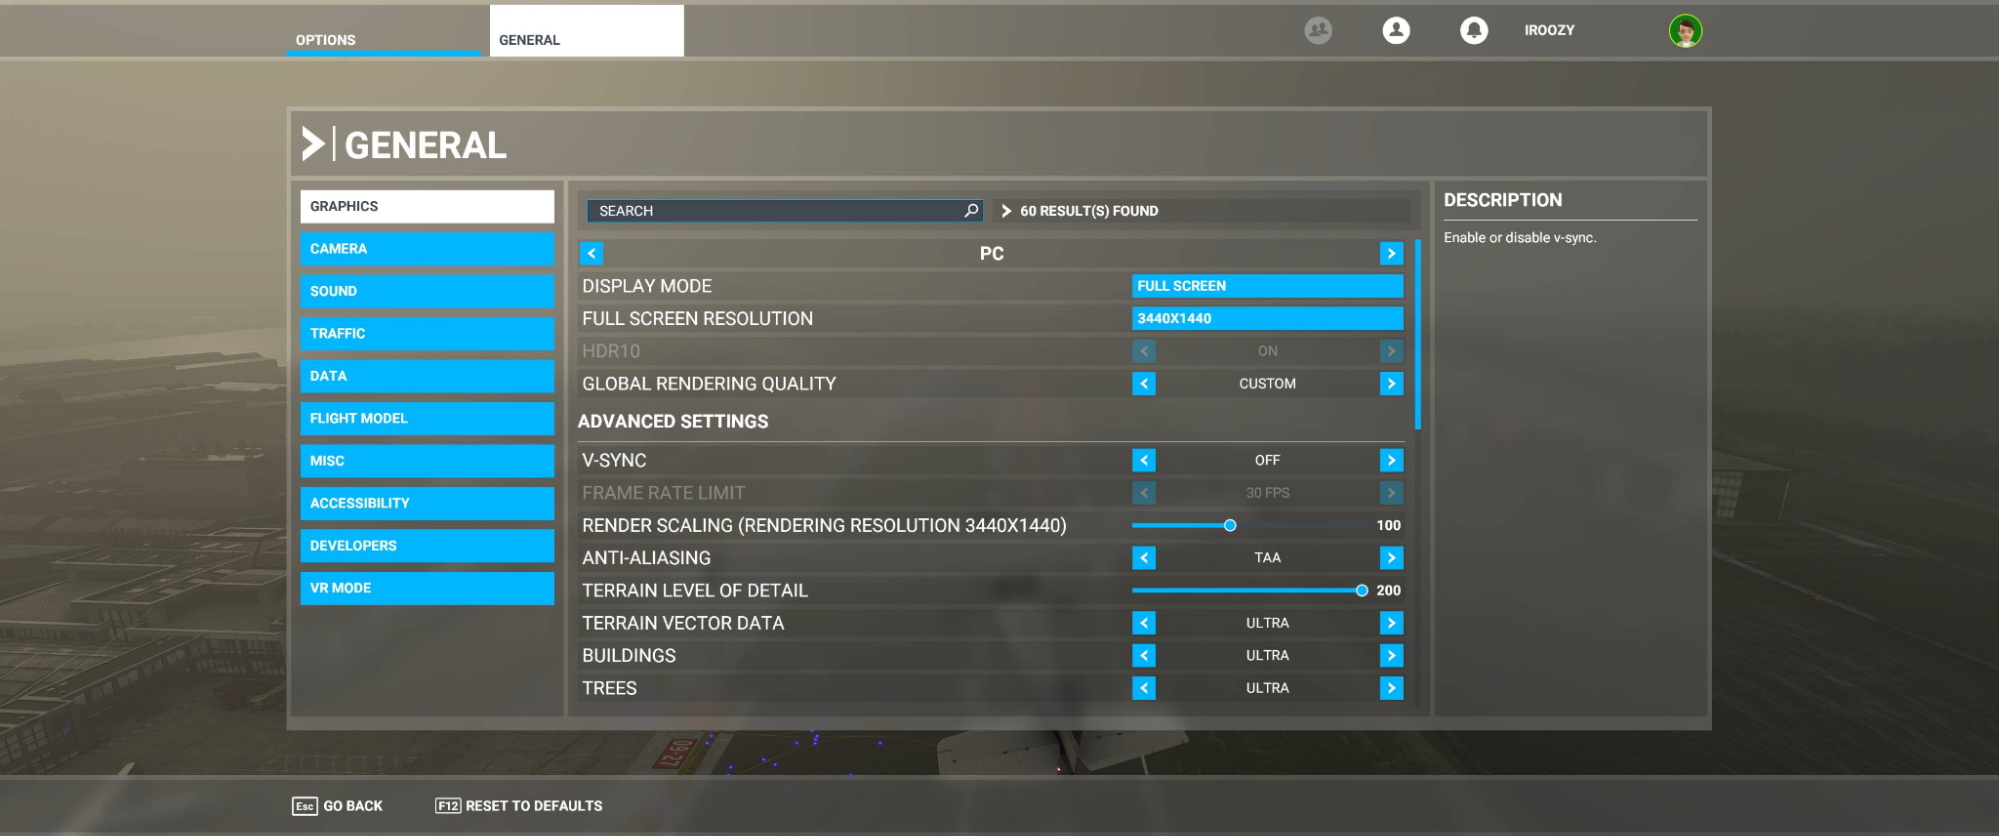
Task: Toggle V-Sync using its right arrow
Action: pyautogui.click(x=1391, y=460)
